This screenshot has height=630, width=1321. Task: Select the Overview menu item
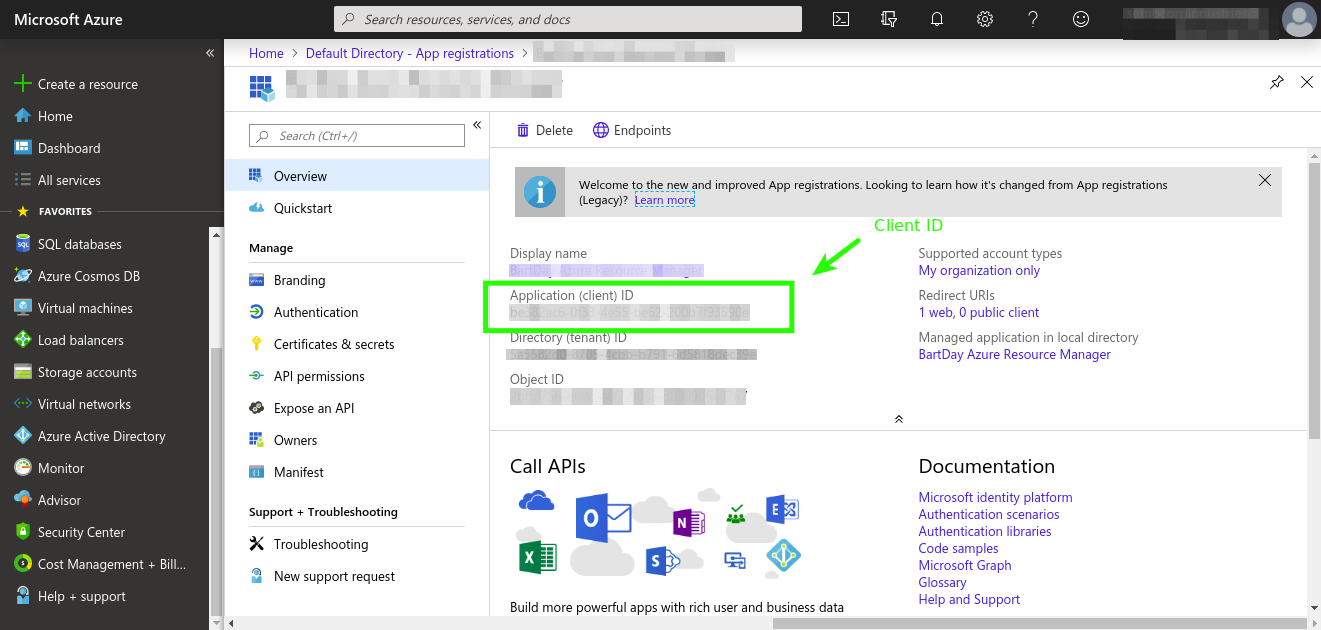pyautogui.click(x=357, y=176)
